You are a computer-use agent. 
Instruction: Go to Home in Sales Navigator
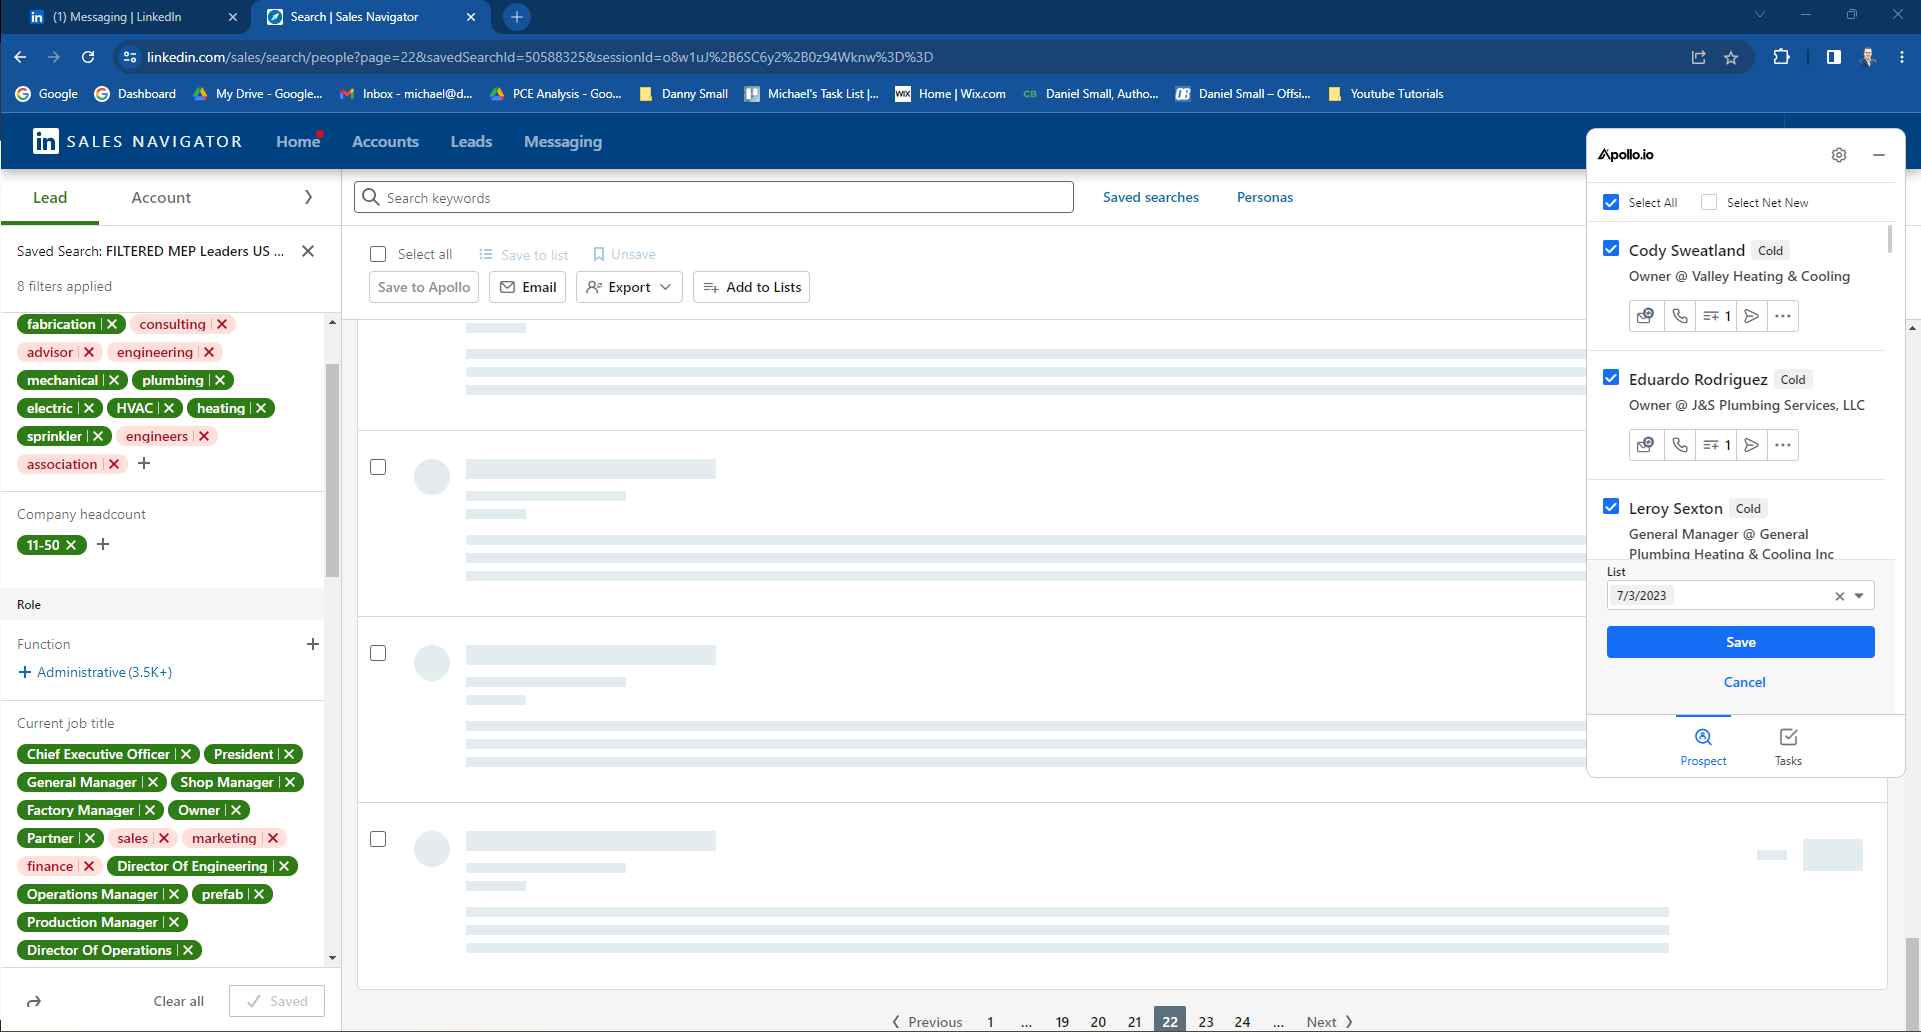(x=298, y=142)
